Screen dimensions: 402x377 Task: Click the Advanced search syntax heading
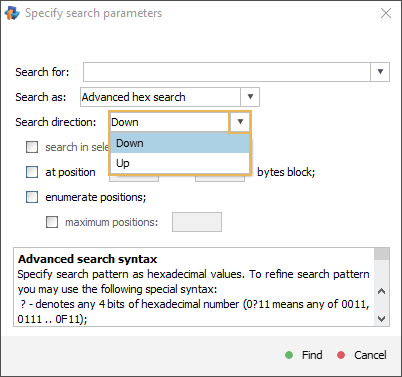pyautogui.click(x=87, y=259)
